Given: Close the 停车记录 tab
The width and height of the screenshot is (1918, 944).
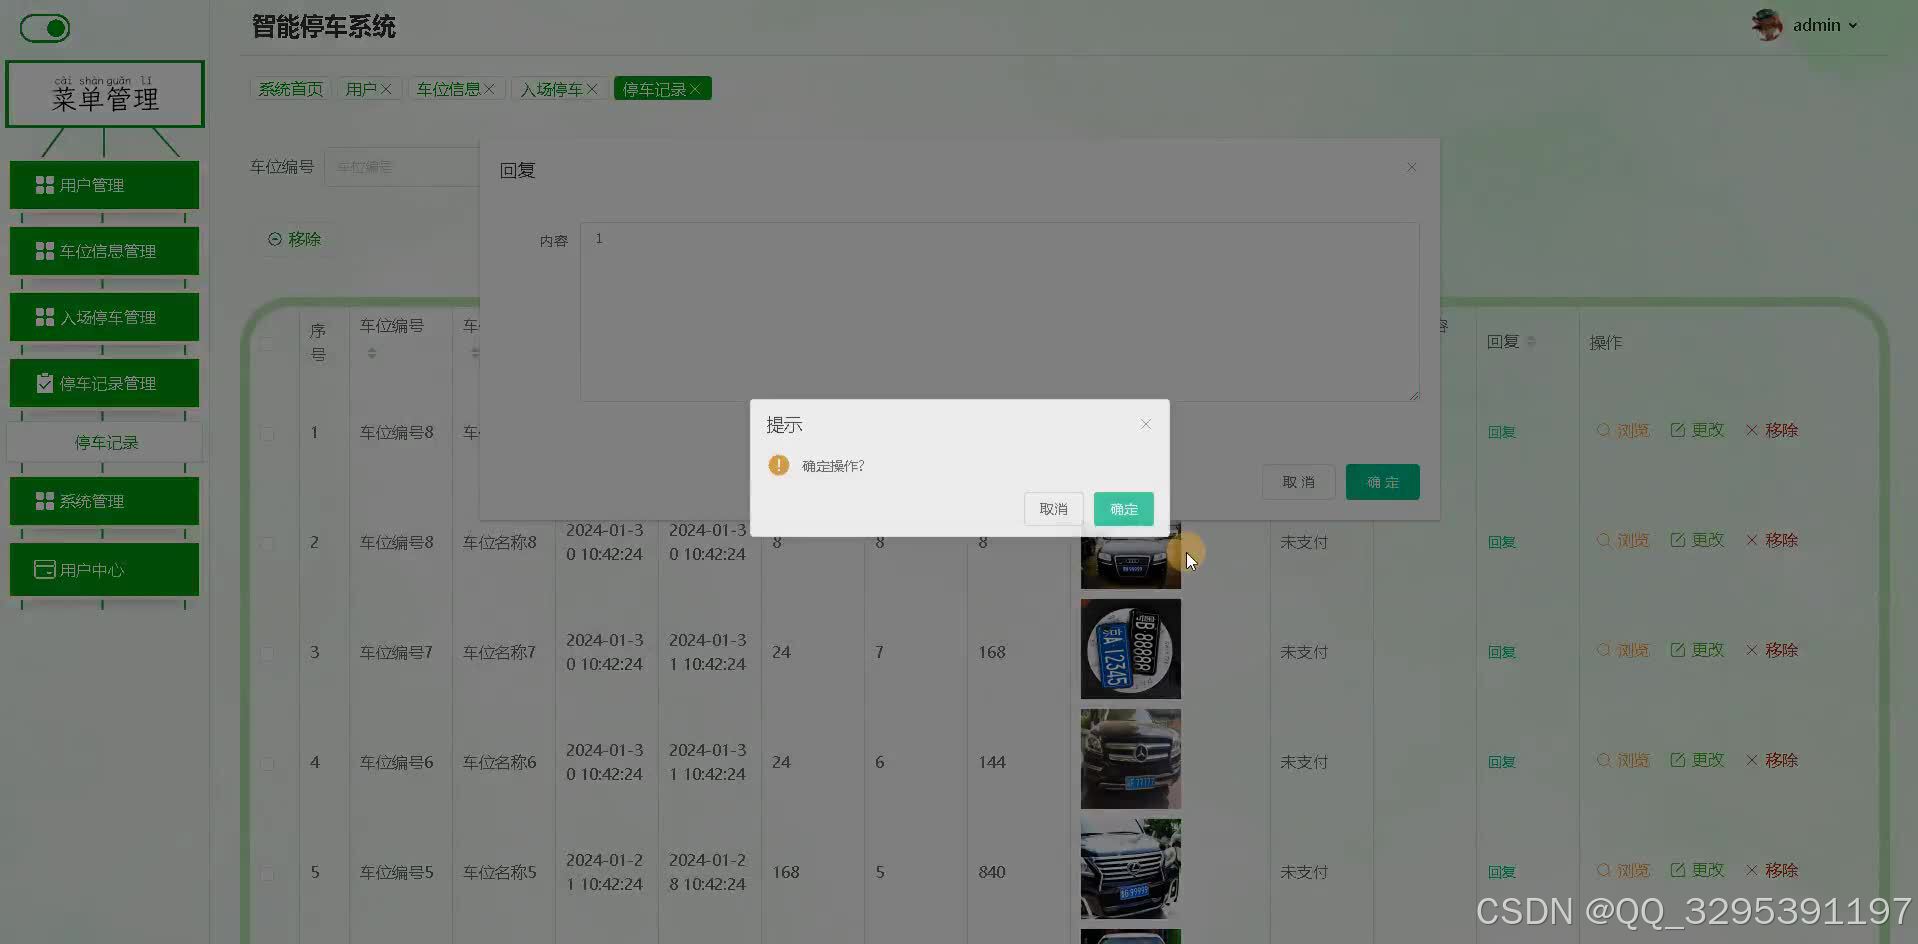Looking at the screenshot, I should pyautogui.click(x=695, y=89).
